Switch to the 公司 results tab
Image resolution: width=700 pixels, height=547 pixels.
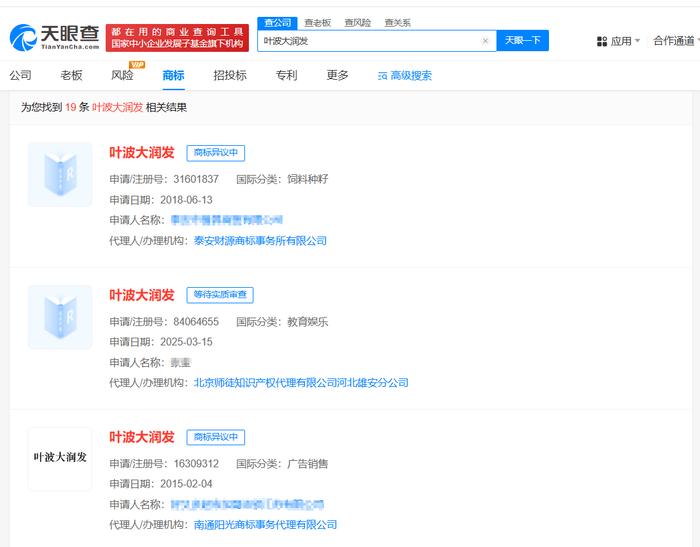point(21,75)
